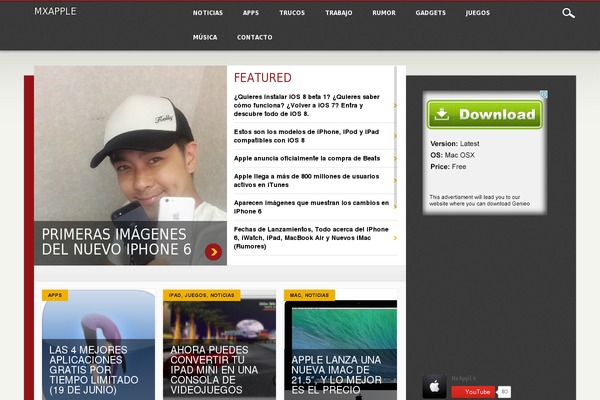Click the FEATURED section heading

[262, 78]
